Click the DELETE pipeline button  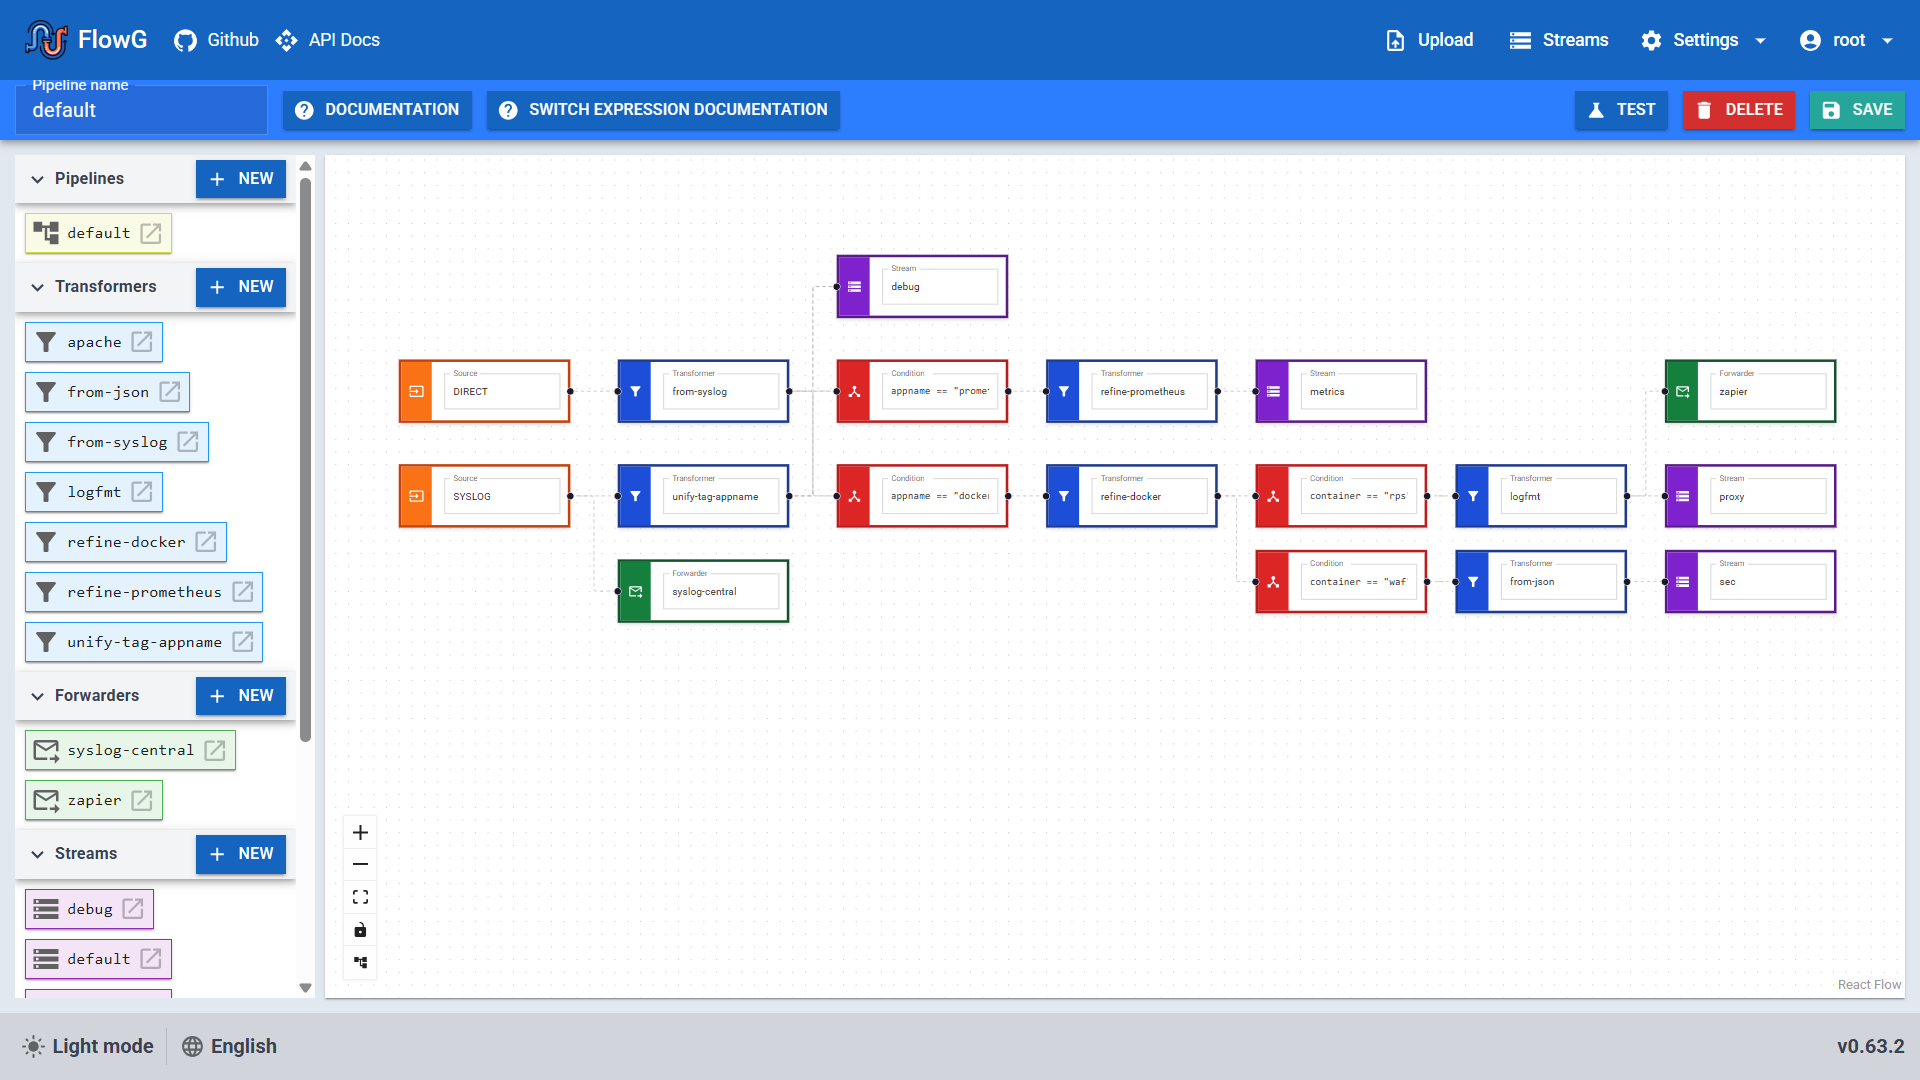tap(1739, 110)
